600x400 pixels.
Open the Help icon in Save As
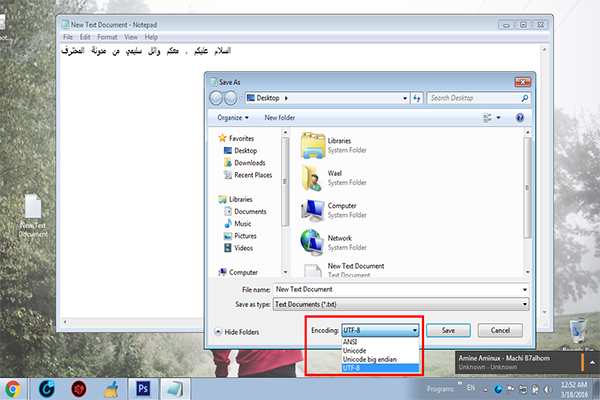pos(520,118)
